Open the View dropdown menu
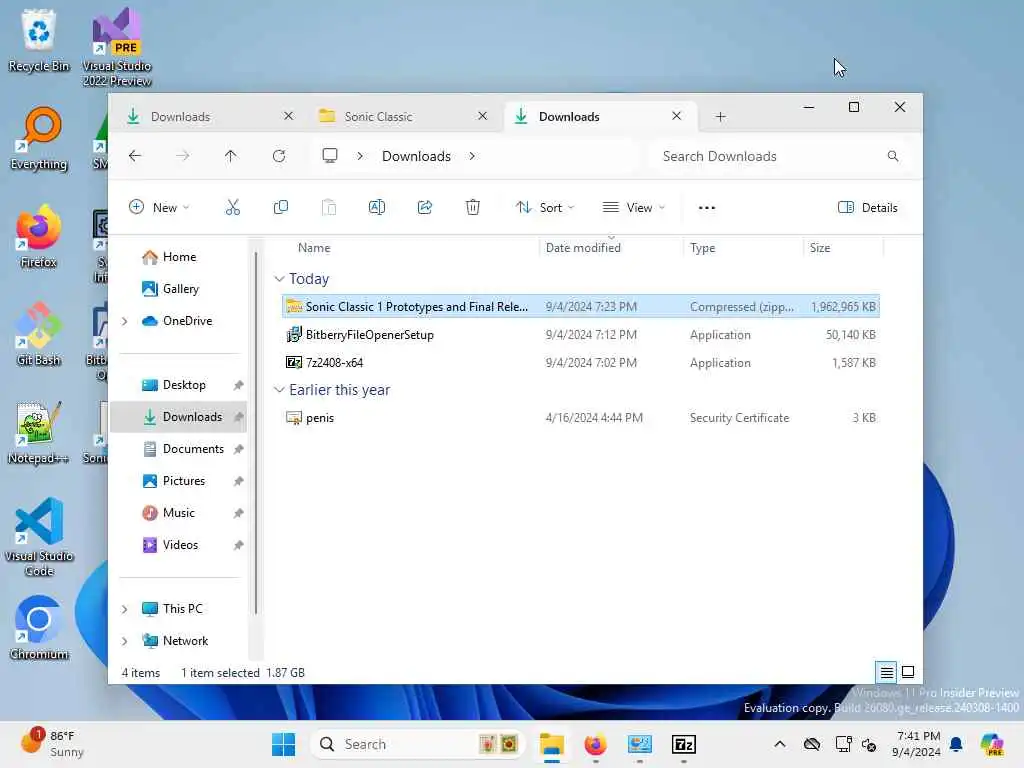The height and width of the screenshot is (768, 1024). (633, 208)
